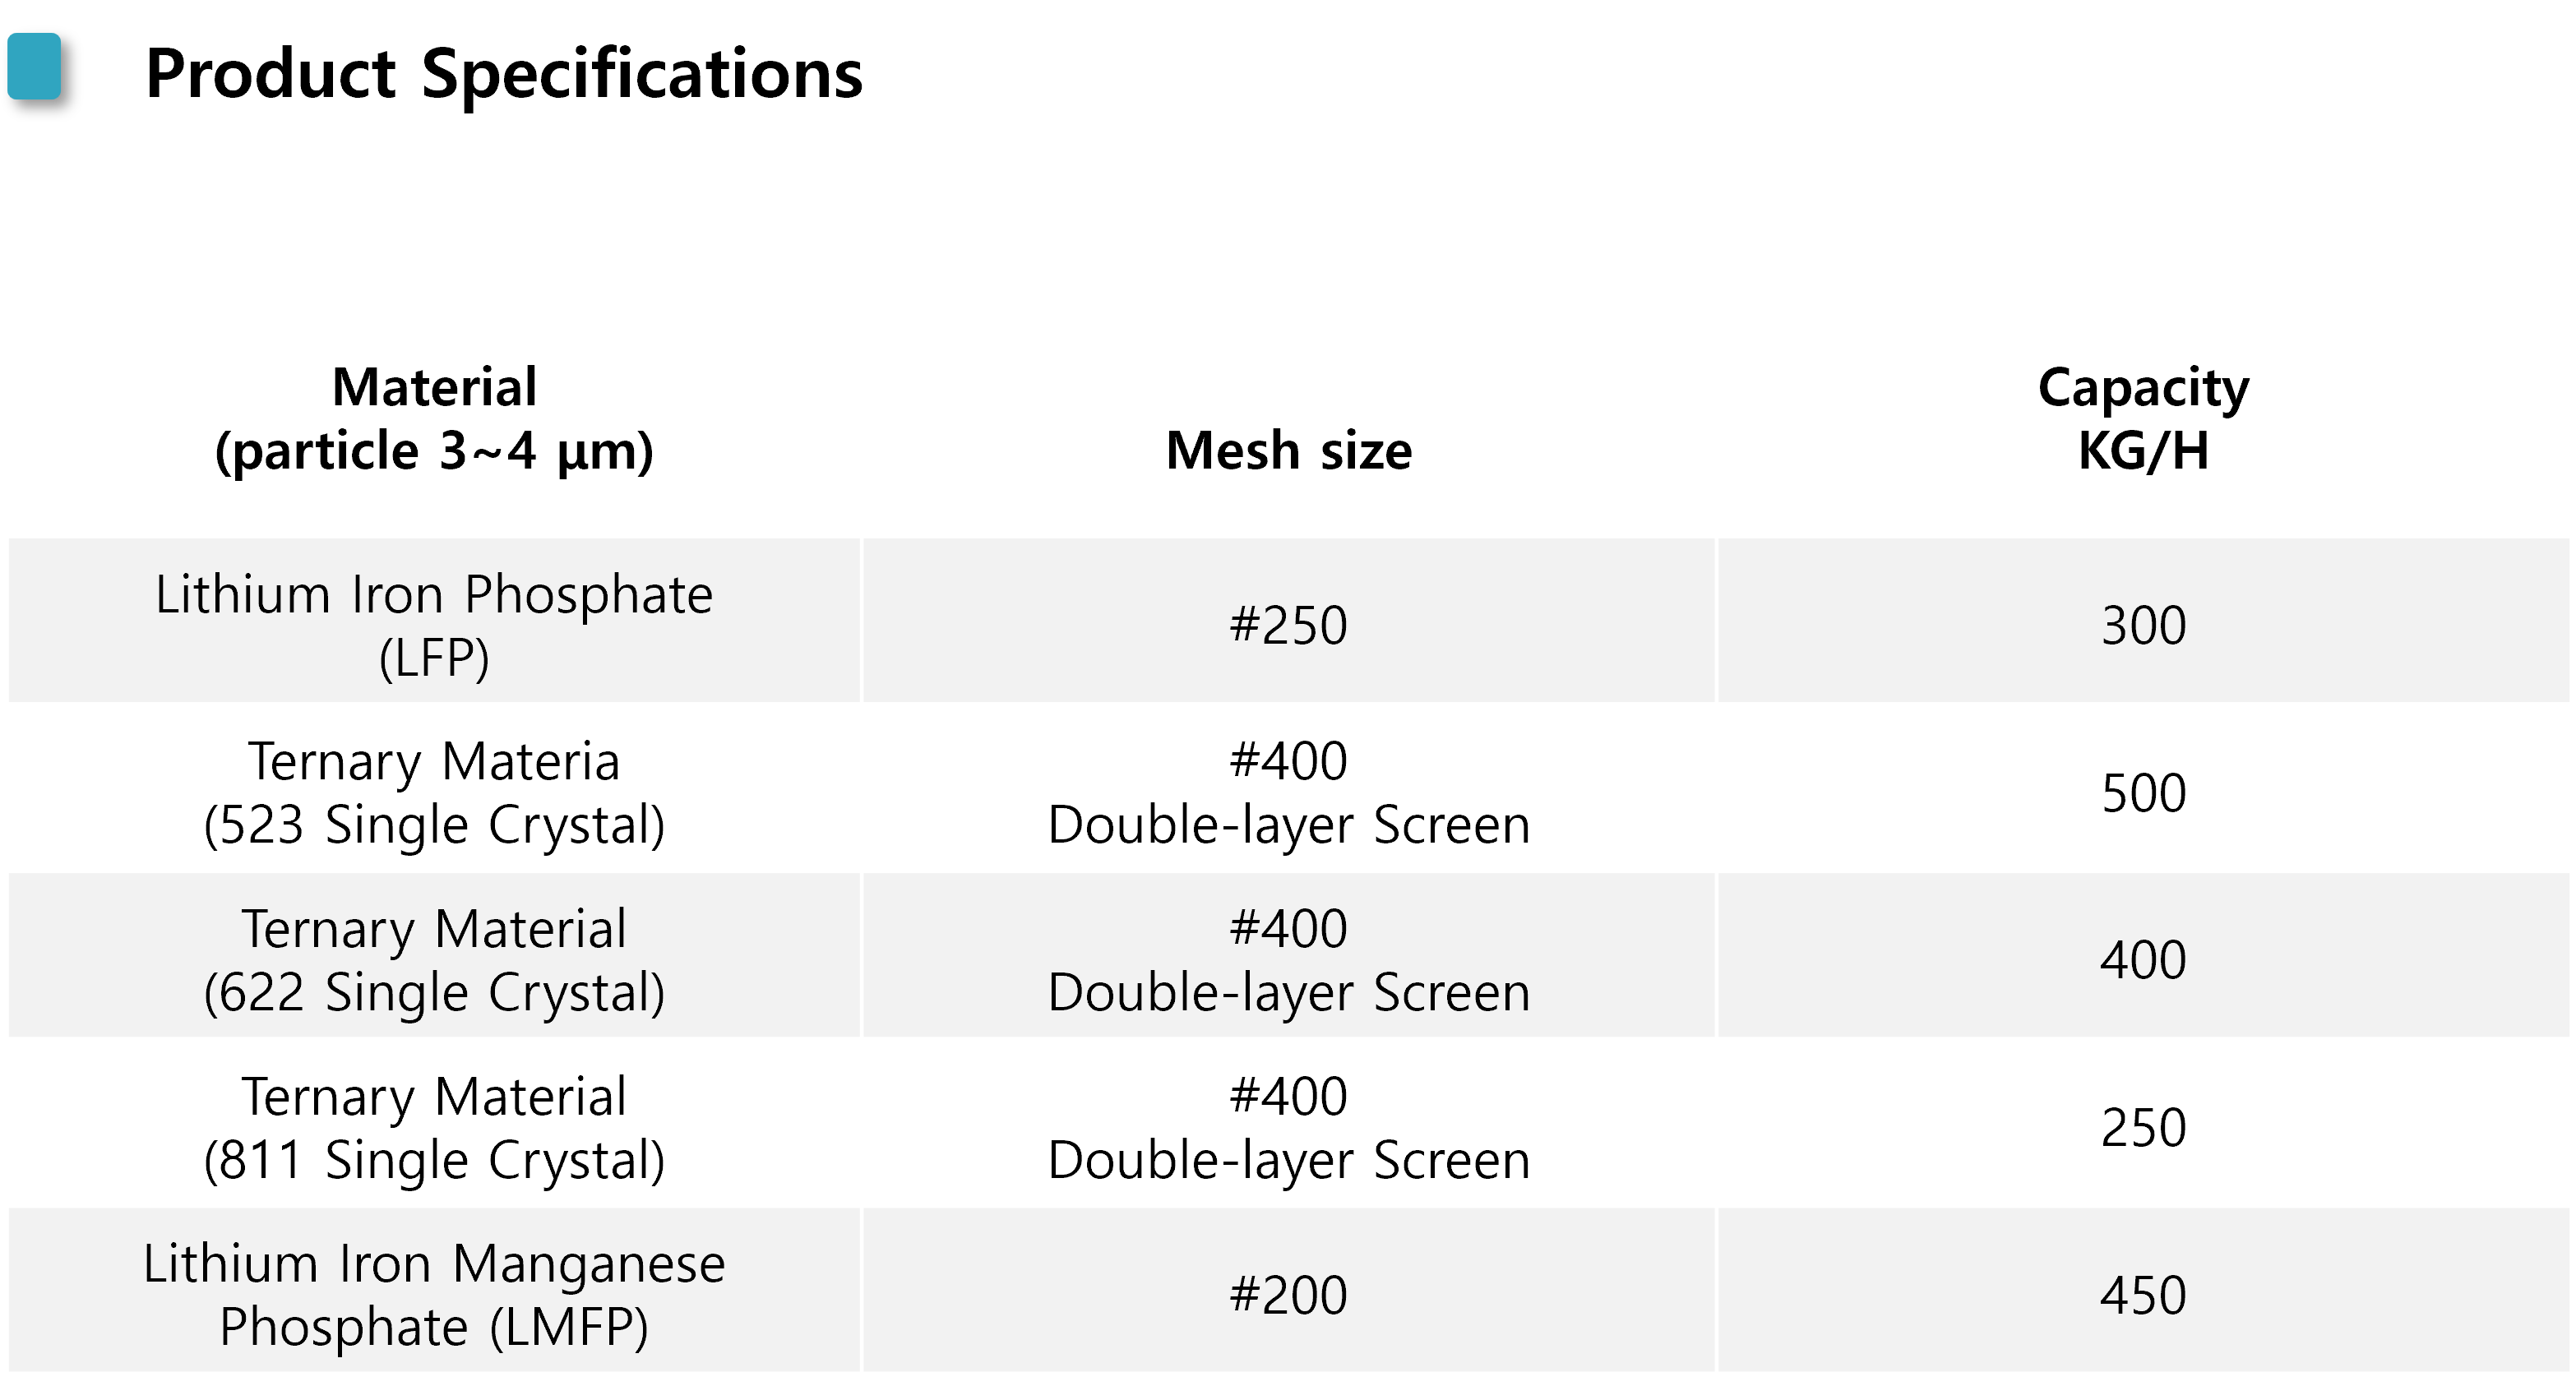The height and width of the screenshot is (1386, 2576).
Task: Click the Mesh size column header
Action: 1288,449
